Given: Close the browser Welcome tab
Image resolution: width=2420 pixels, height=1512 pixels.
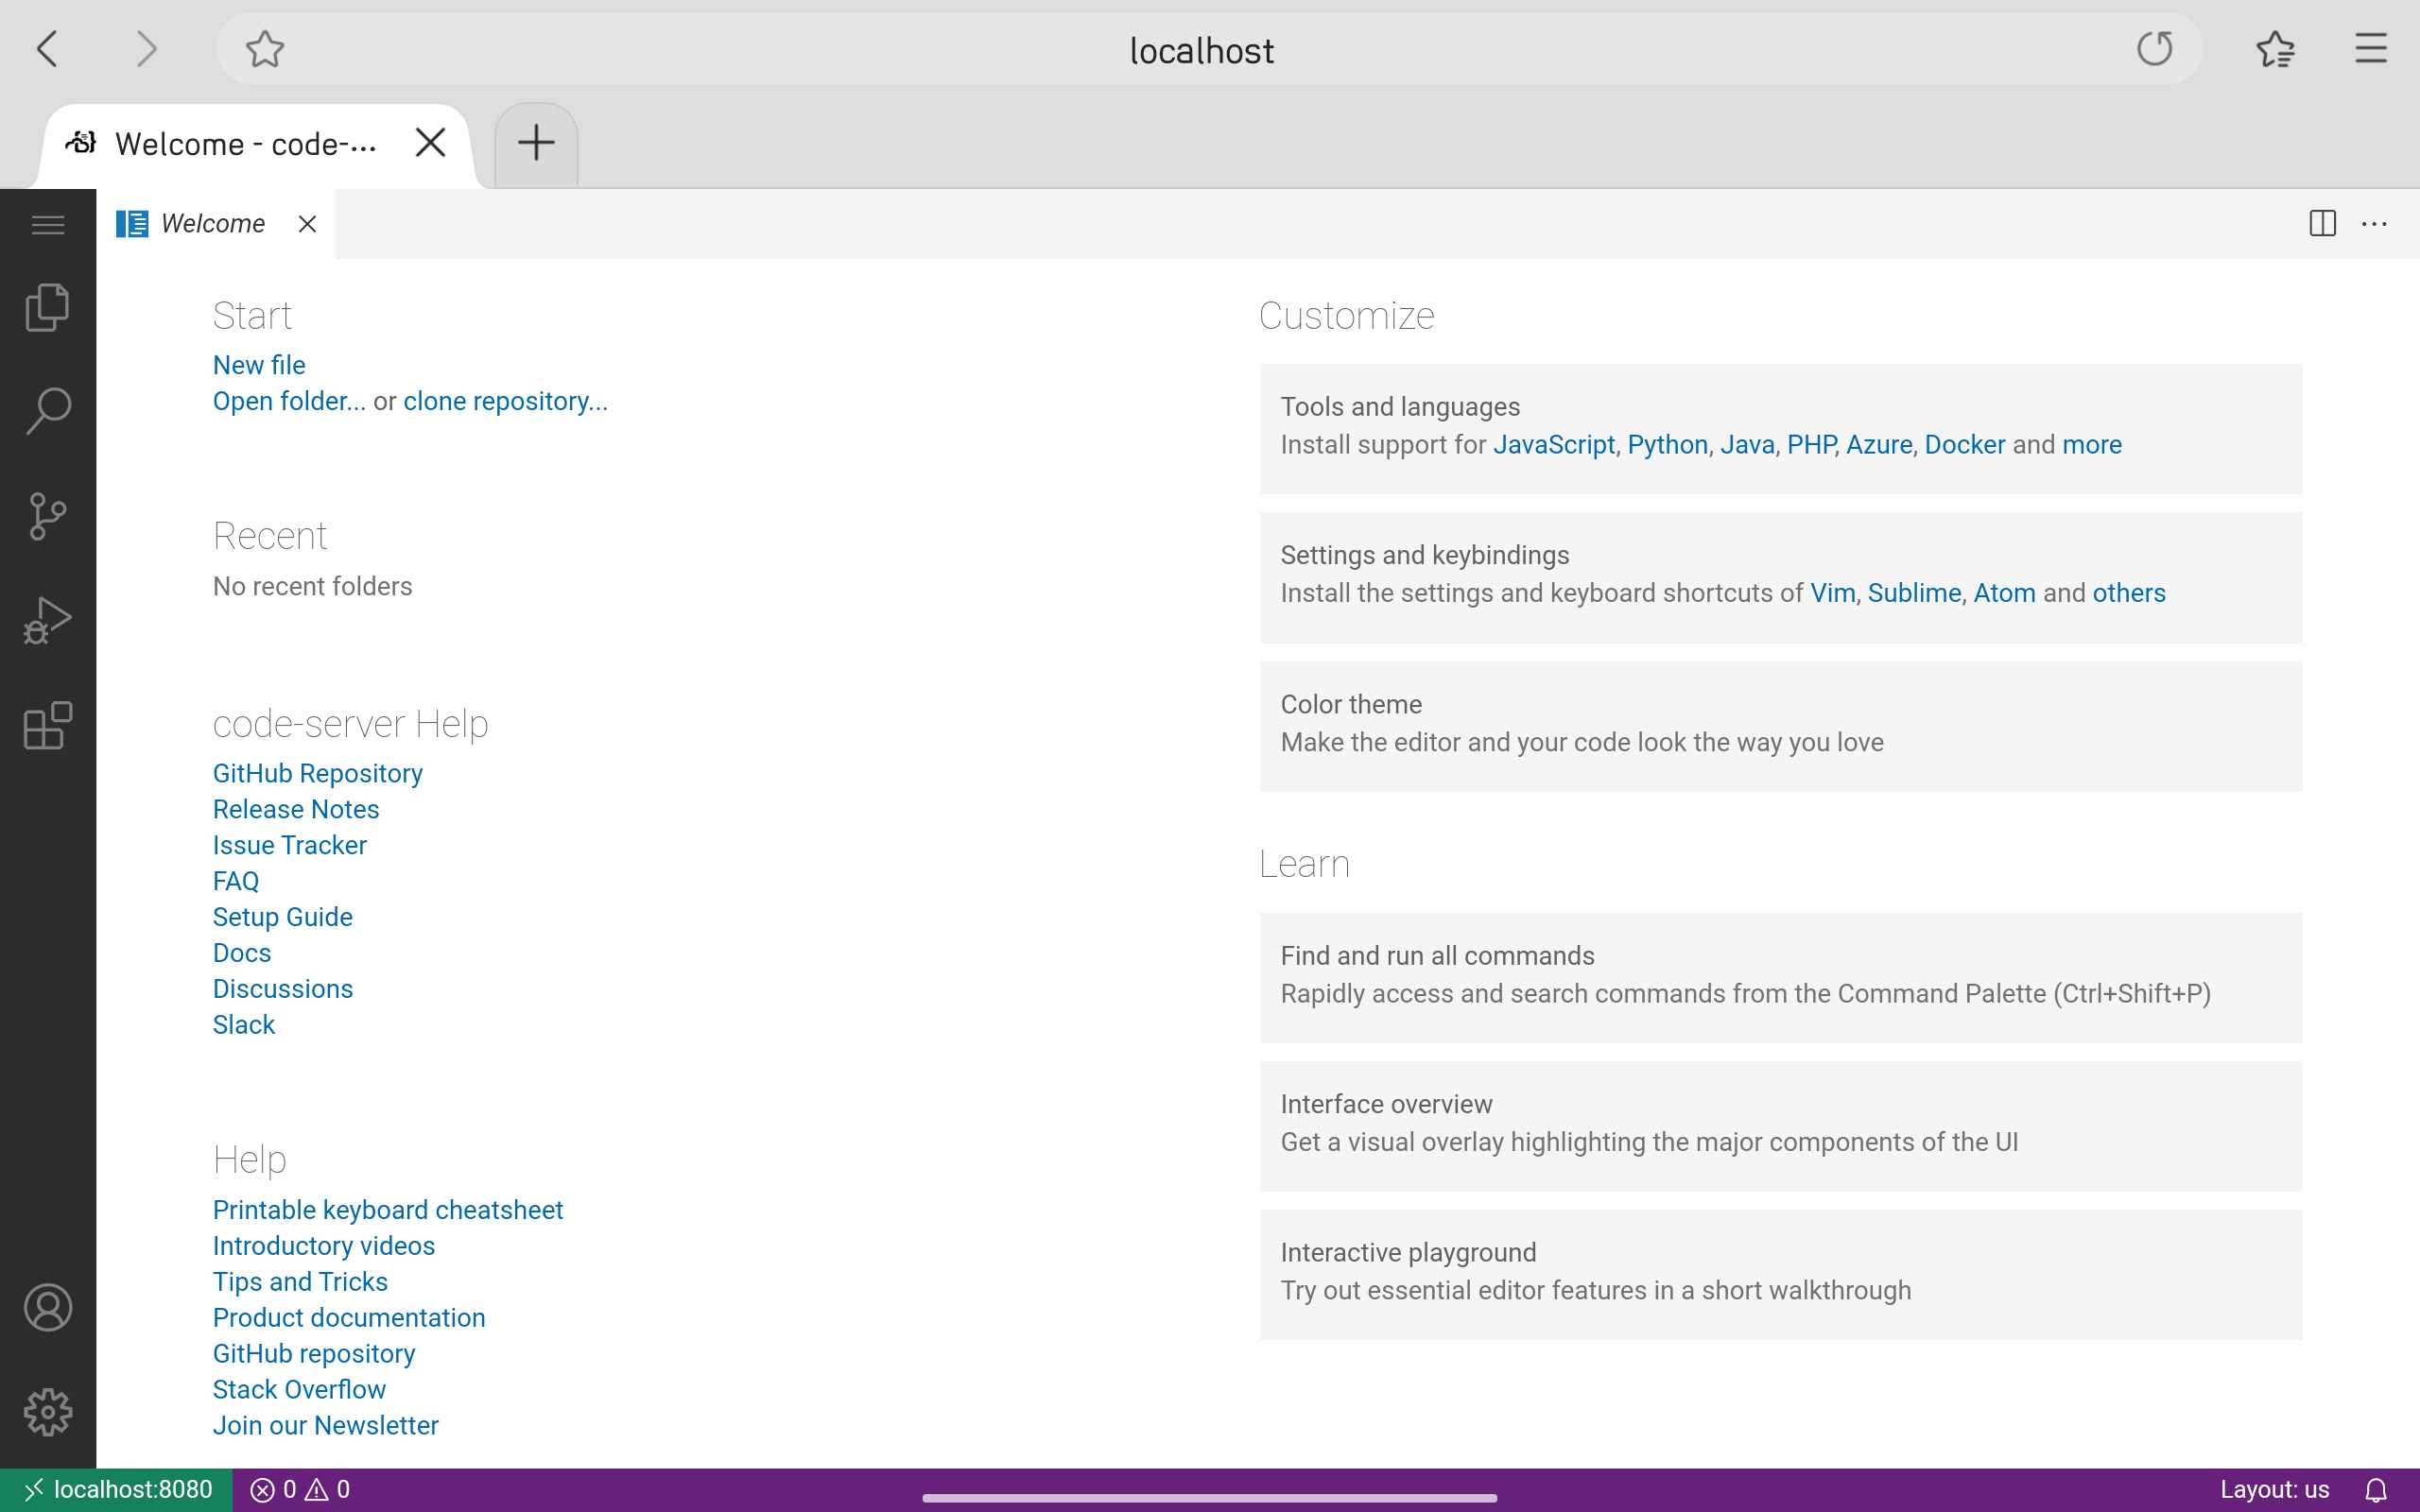Looking at the screenshot, I should pos(430,143).
